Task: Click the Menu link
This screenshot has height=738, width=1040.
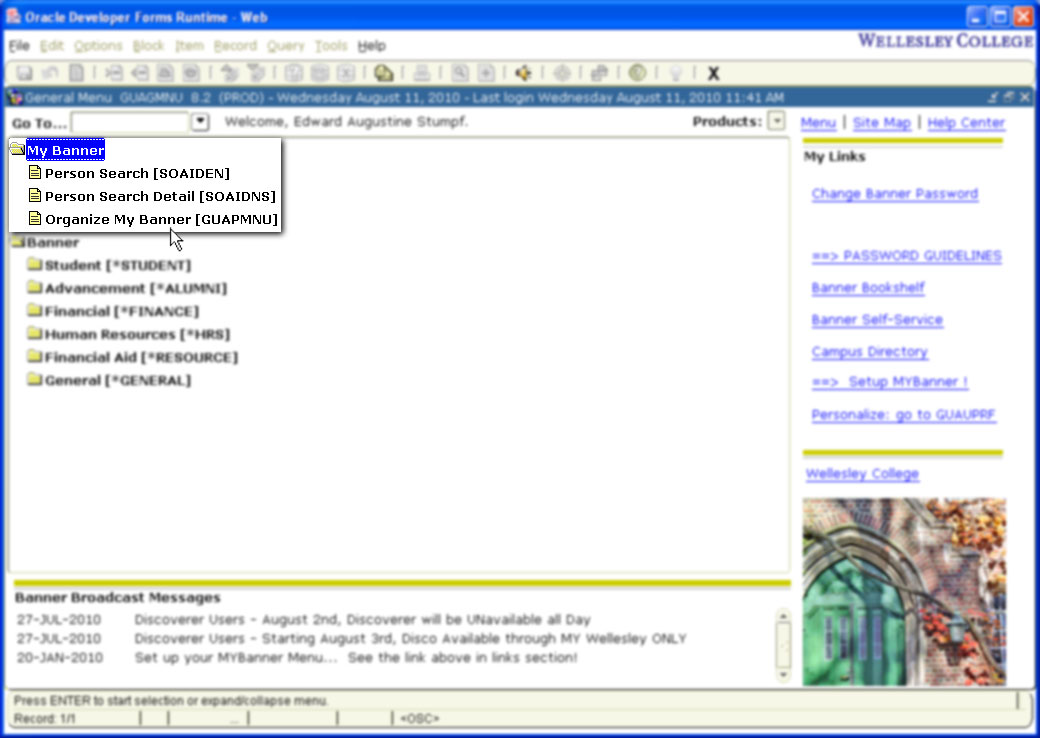Action: (x=818, y=123)
